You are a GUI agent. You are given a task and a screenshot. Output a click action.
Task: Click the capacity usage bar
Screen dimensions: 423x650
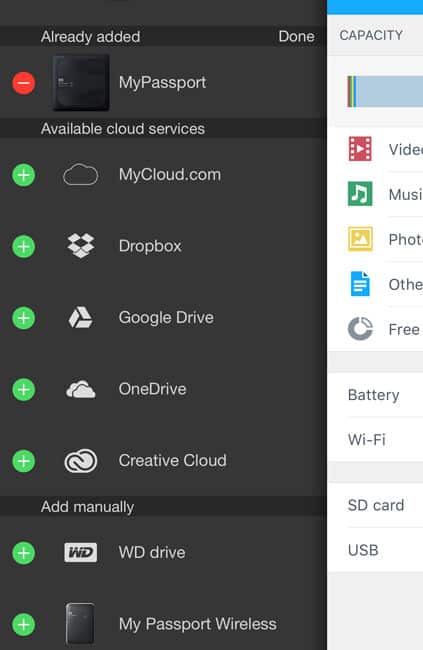(385, 91)
